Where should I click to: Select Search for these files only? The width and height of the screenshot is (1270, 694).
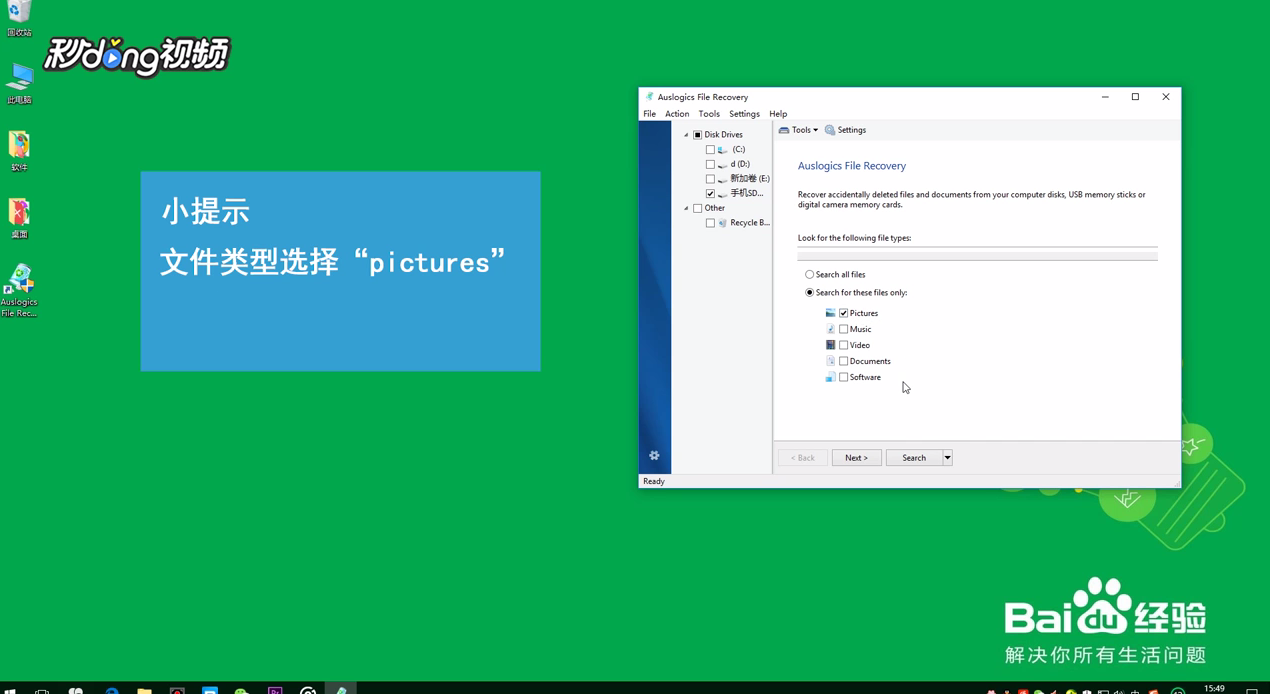(x=810, y=293)
